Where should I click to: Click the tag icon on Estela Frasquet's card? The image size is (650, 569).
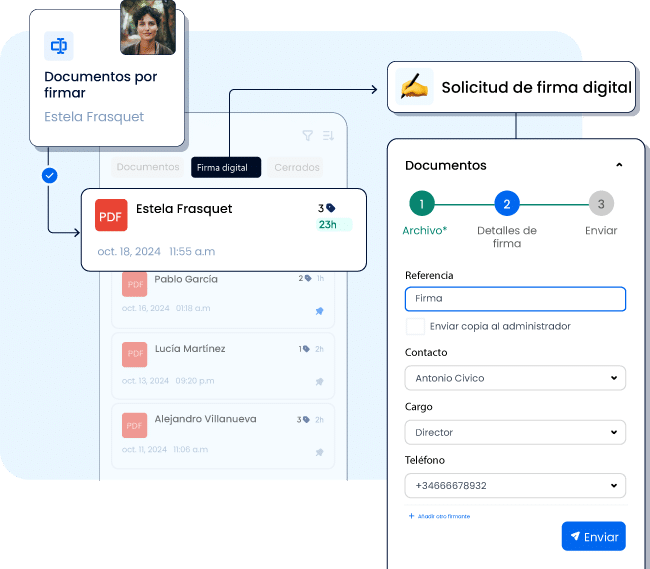click(331, 208)
